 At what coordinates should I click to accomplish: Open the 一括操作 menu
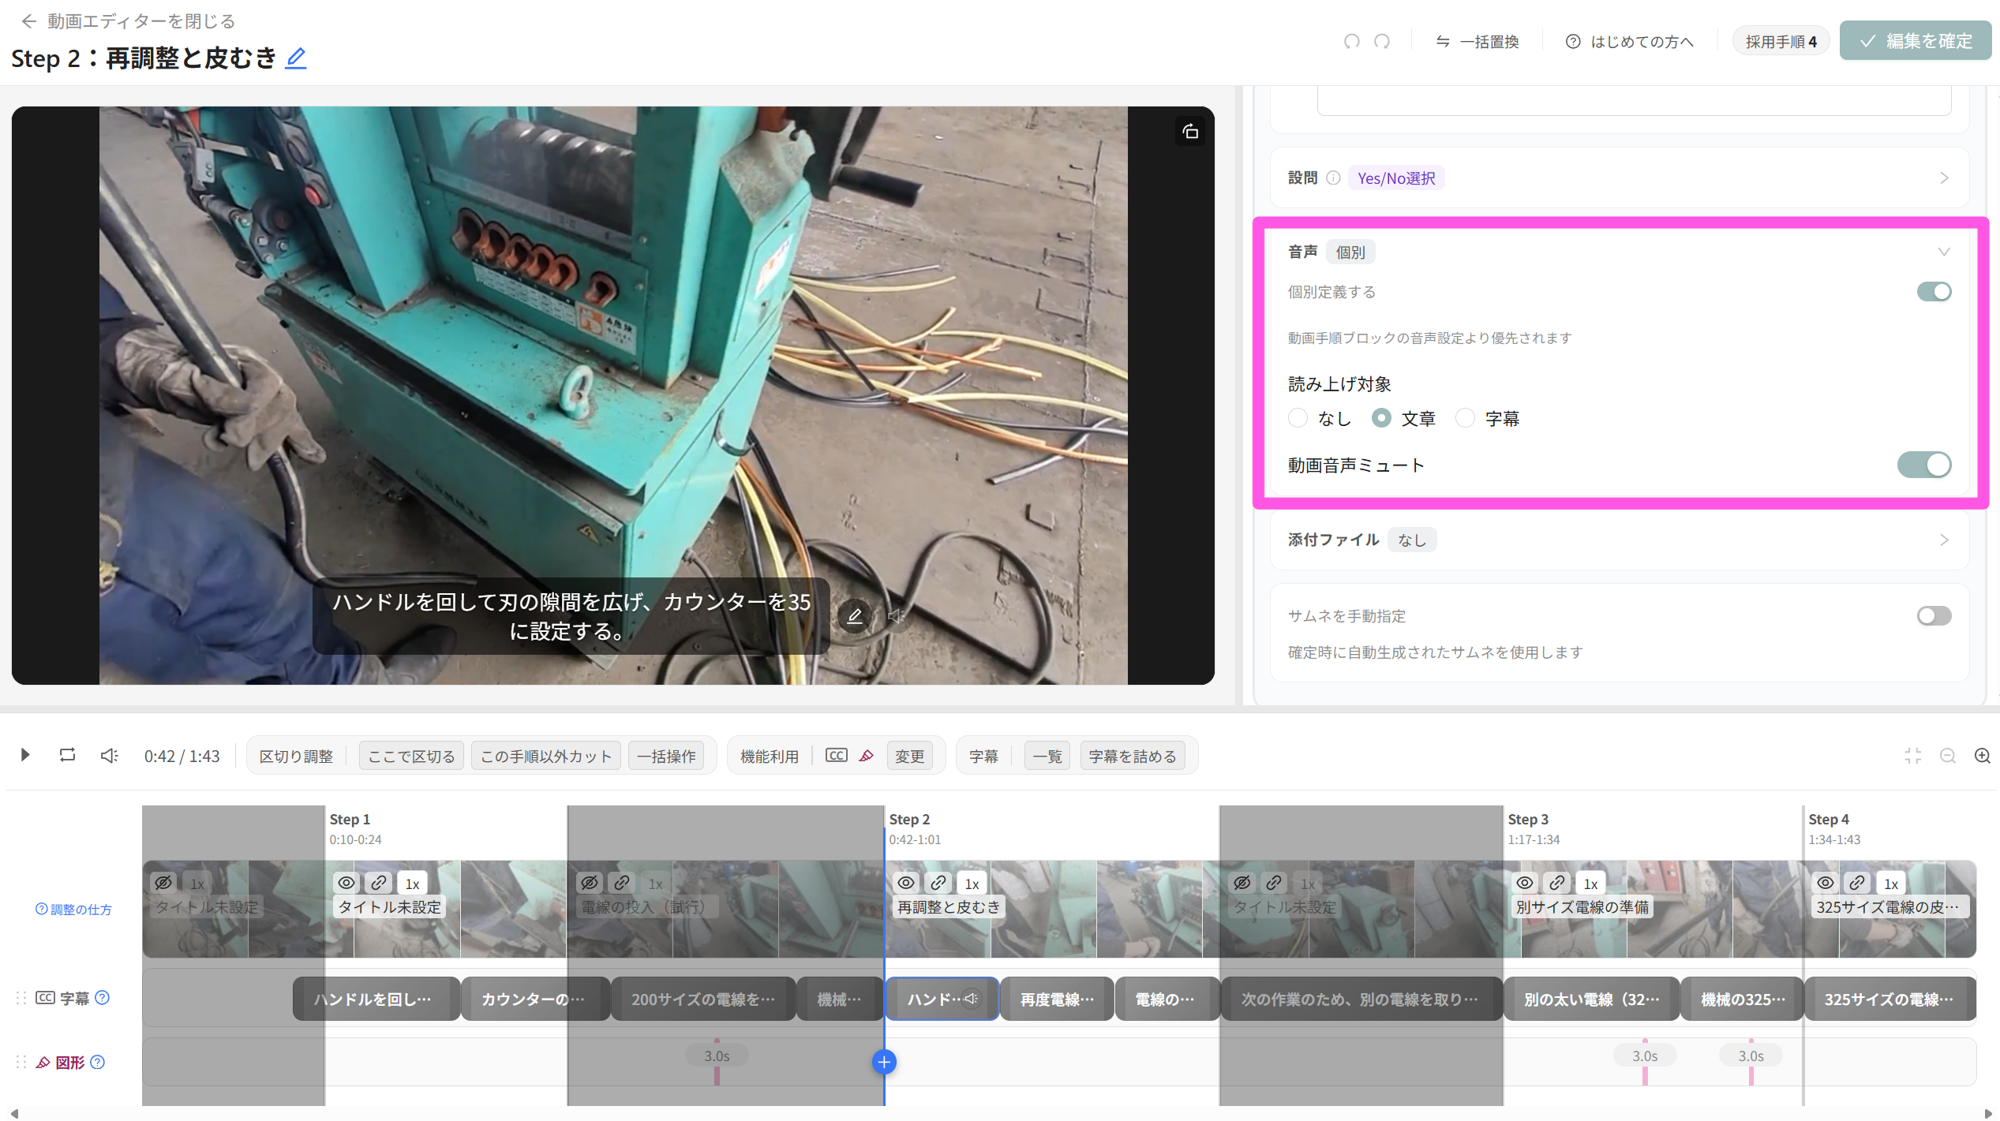[667, 756]
